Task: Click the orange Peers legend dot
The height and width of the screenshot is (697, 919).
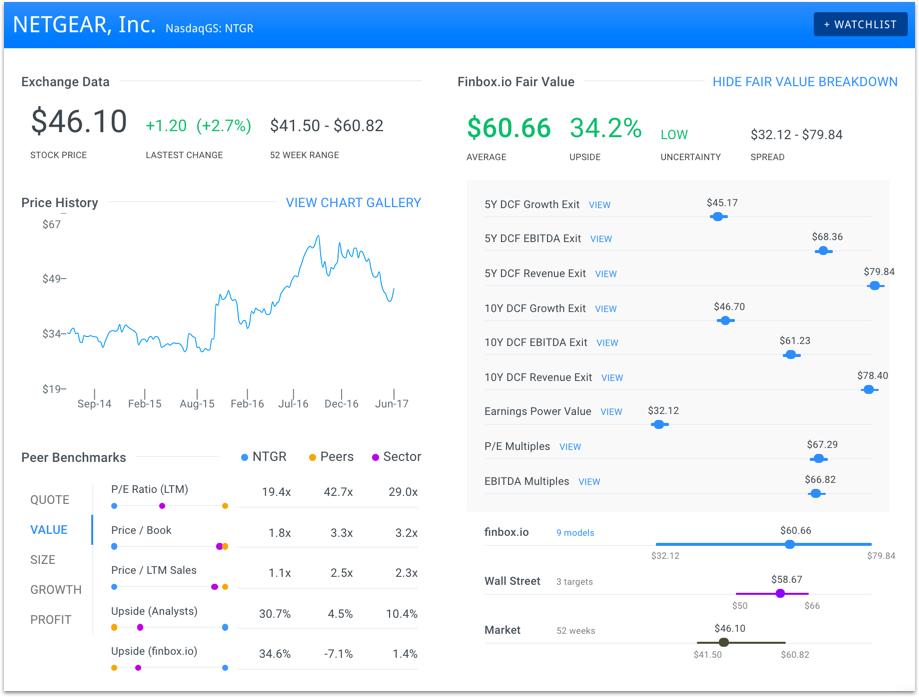Action: click(312, 457)
